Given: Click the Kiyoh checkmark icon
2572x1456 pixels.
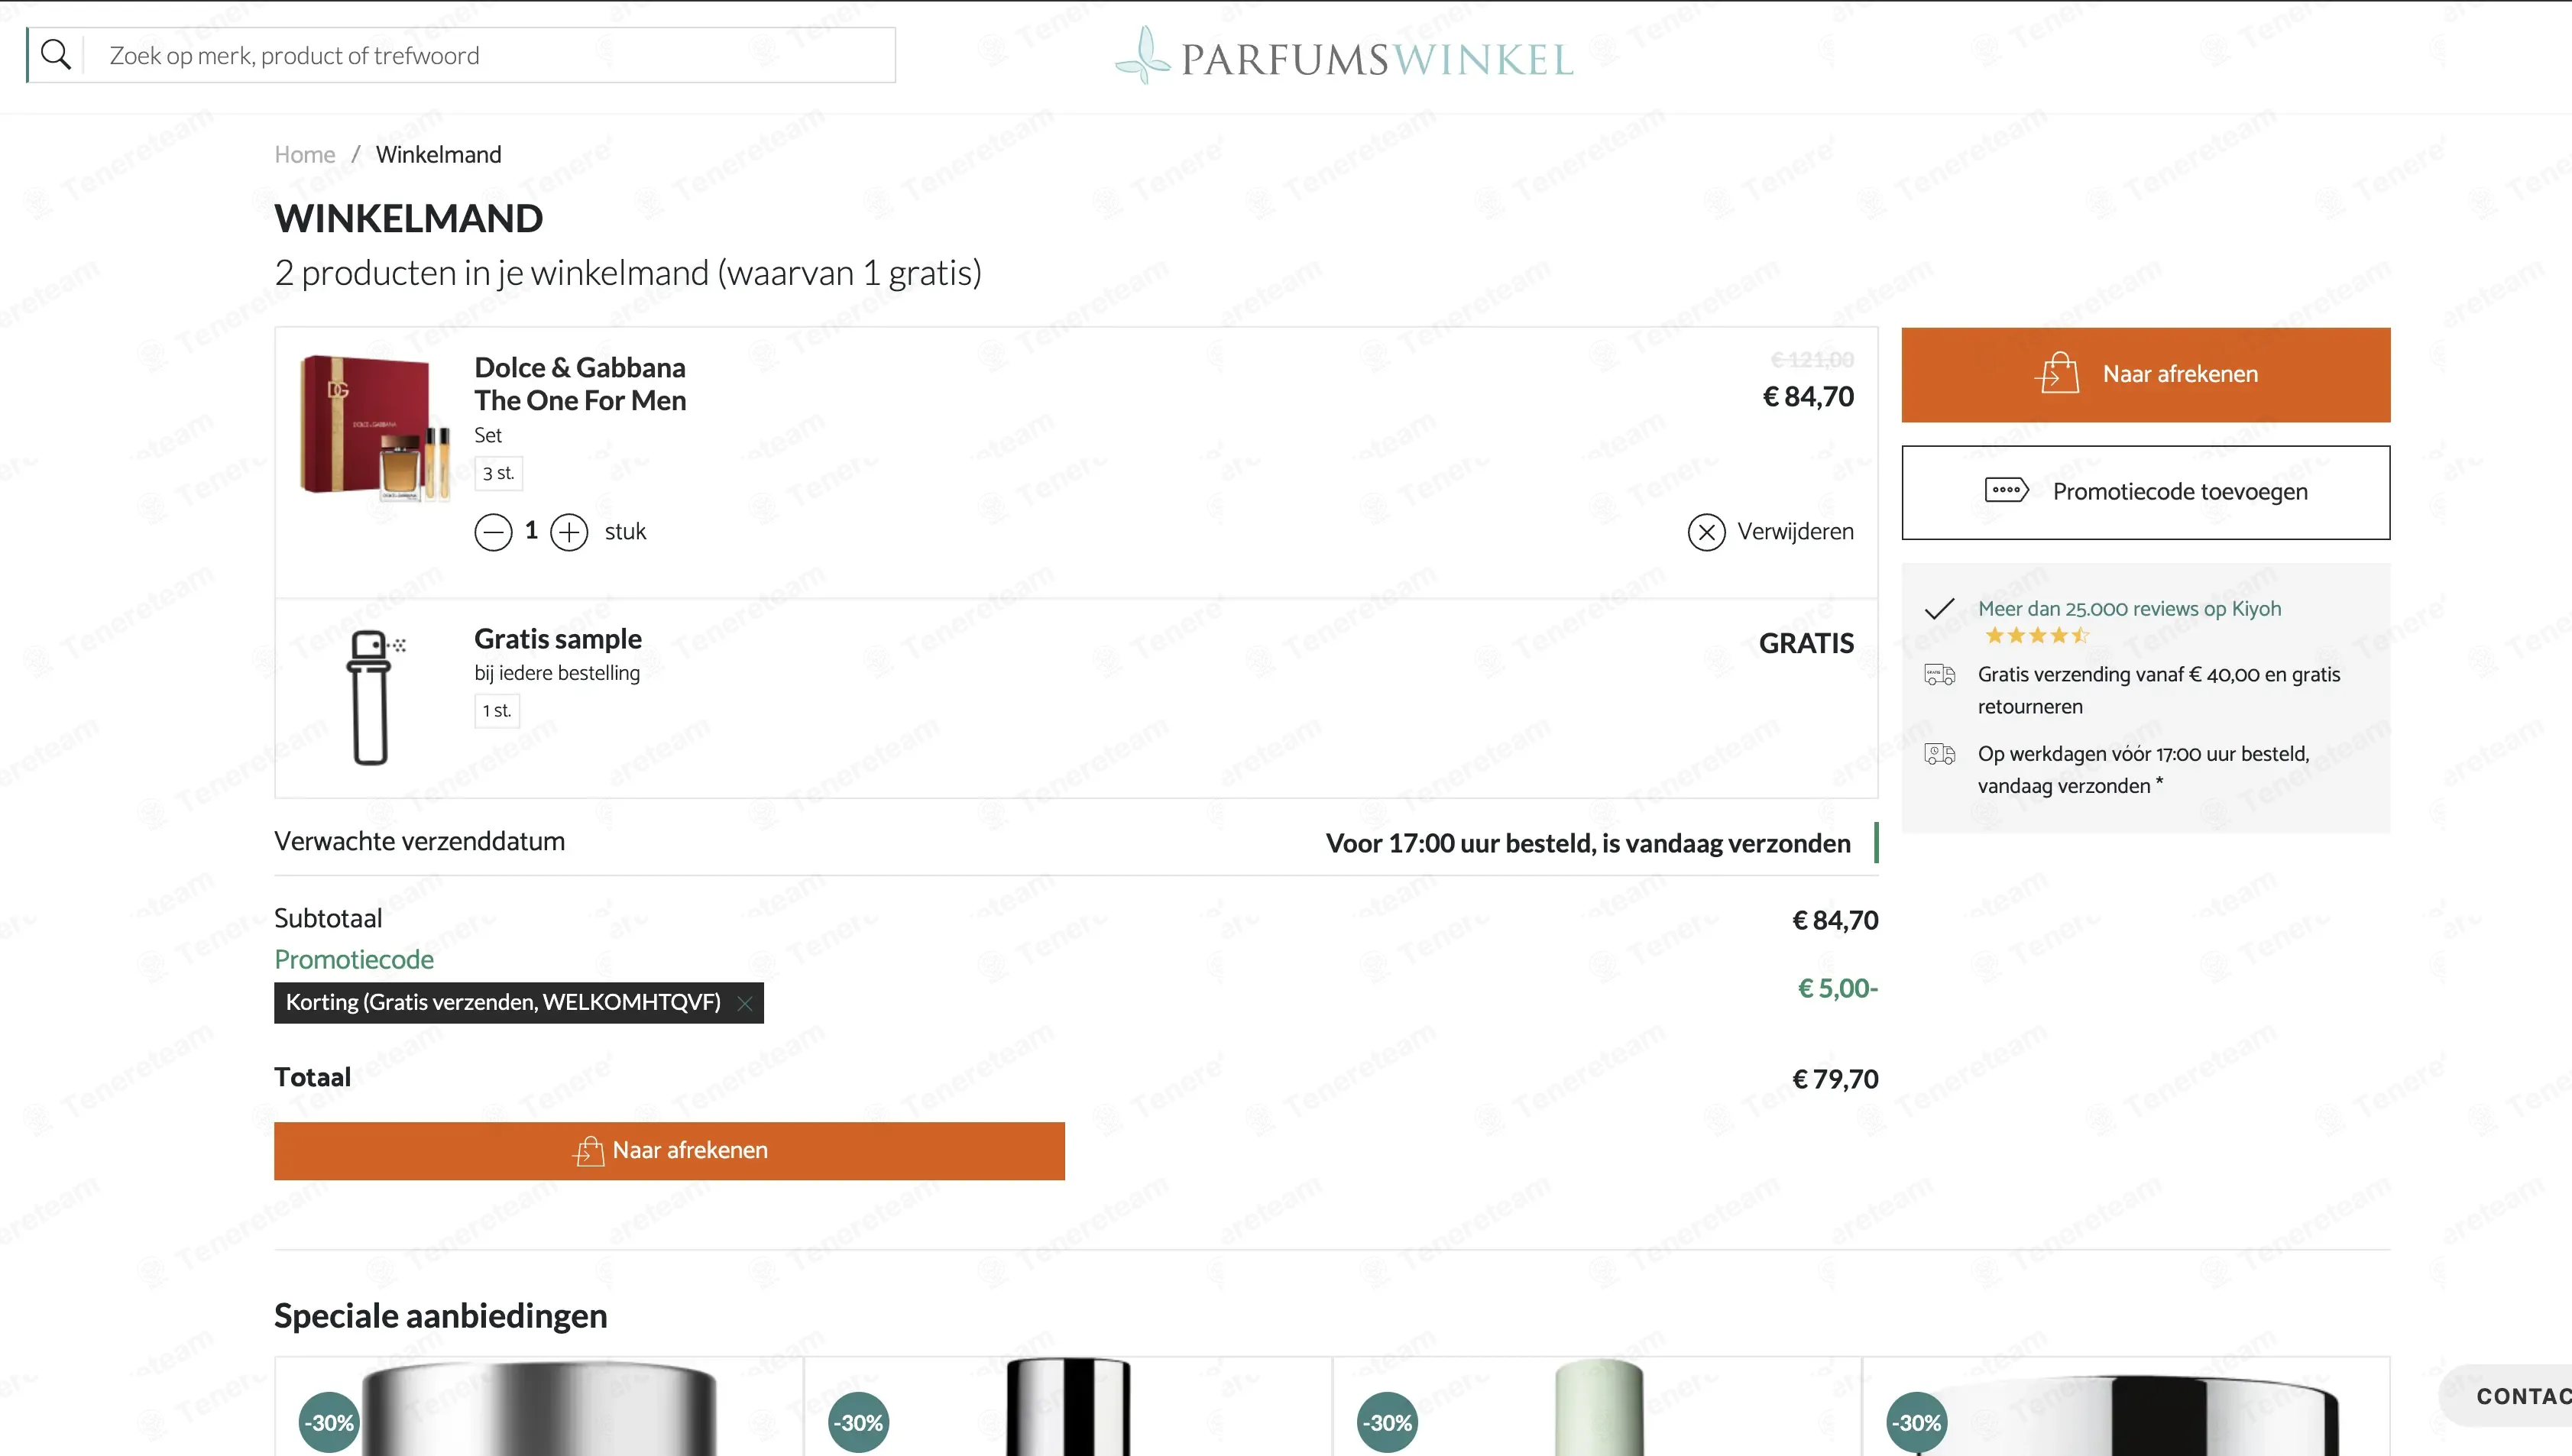Looking at the screenshot, I should tap(1939, 608).
